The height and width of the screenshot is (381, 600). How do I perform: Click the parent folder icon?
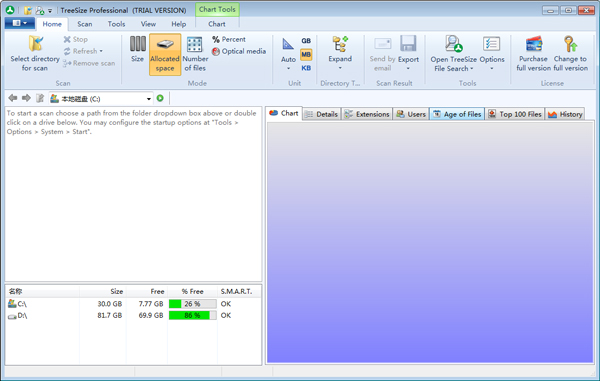[40, 98]
